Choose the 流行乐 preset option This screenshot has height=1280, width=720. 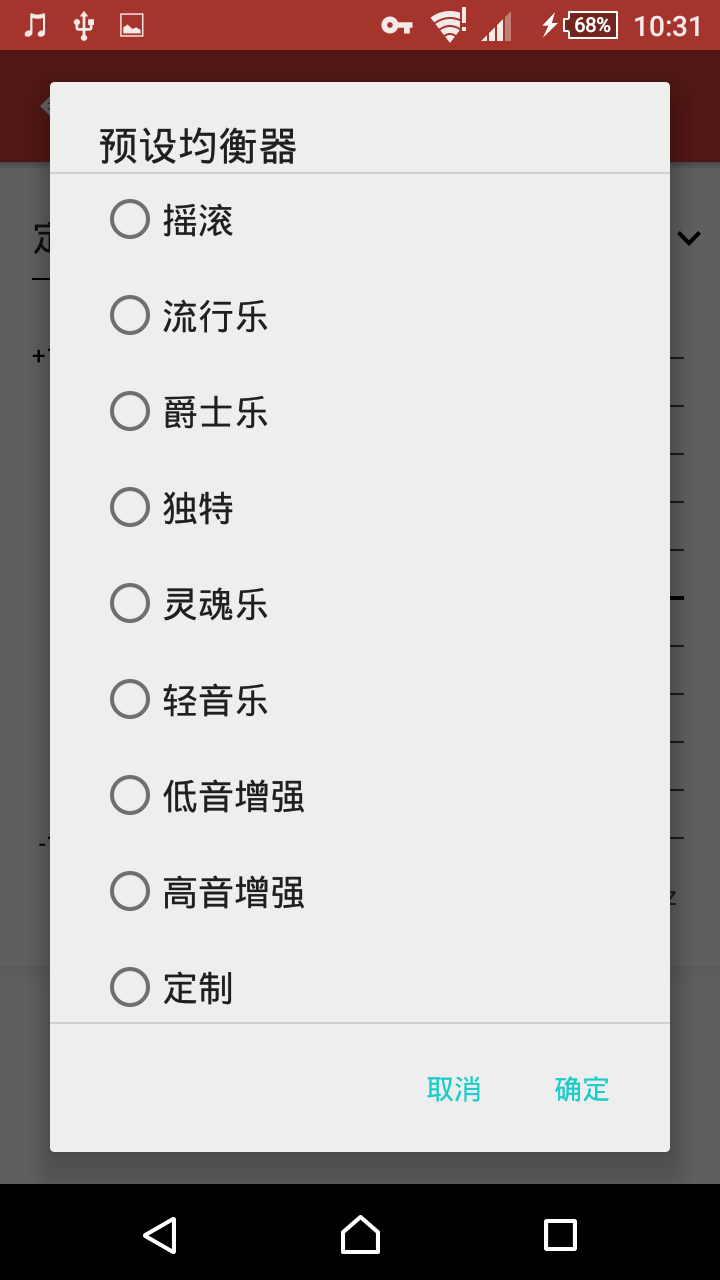[x=360, y=316]
